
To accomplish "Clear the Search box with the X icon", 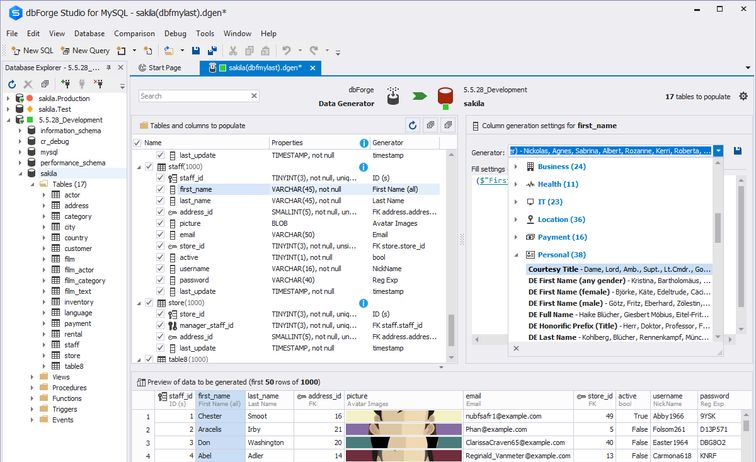I will tap(254, 96).
